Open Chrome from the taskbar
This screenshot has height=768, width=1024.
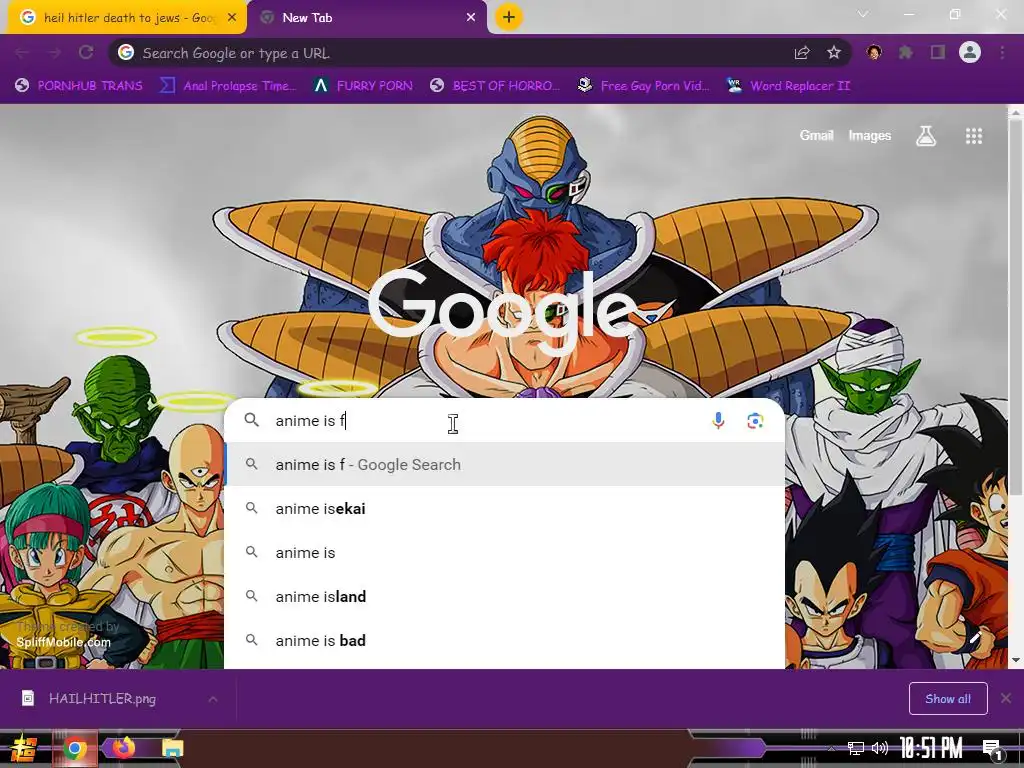(x=74, y=748)
